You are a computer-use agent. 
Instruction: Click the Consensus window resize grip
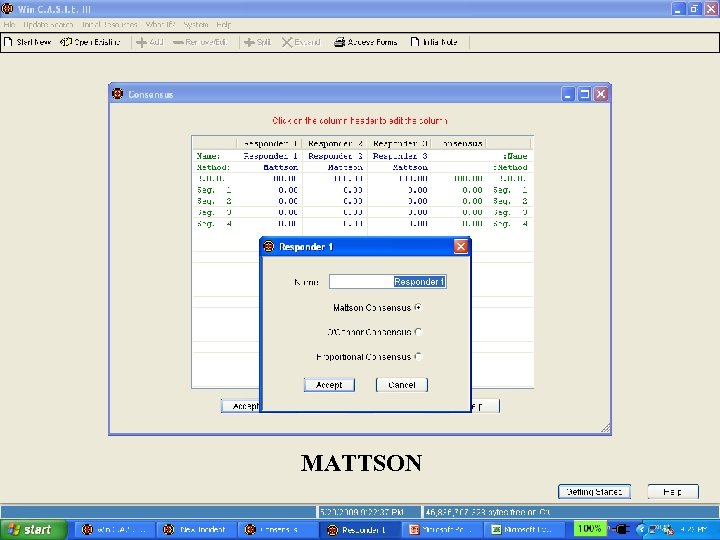click(606, 428)
